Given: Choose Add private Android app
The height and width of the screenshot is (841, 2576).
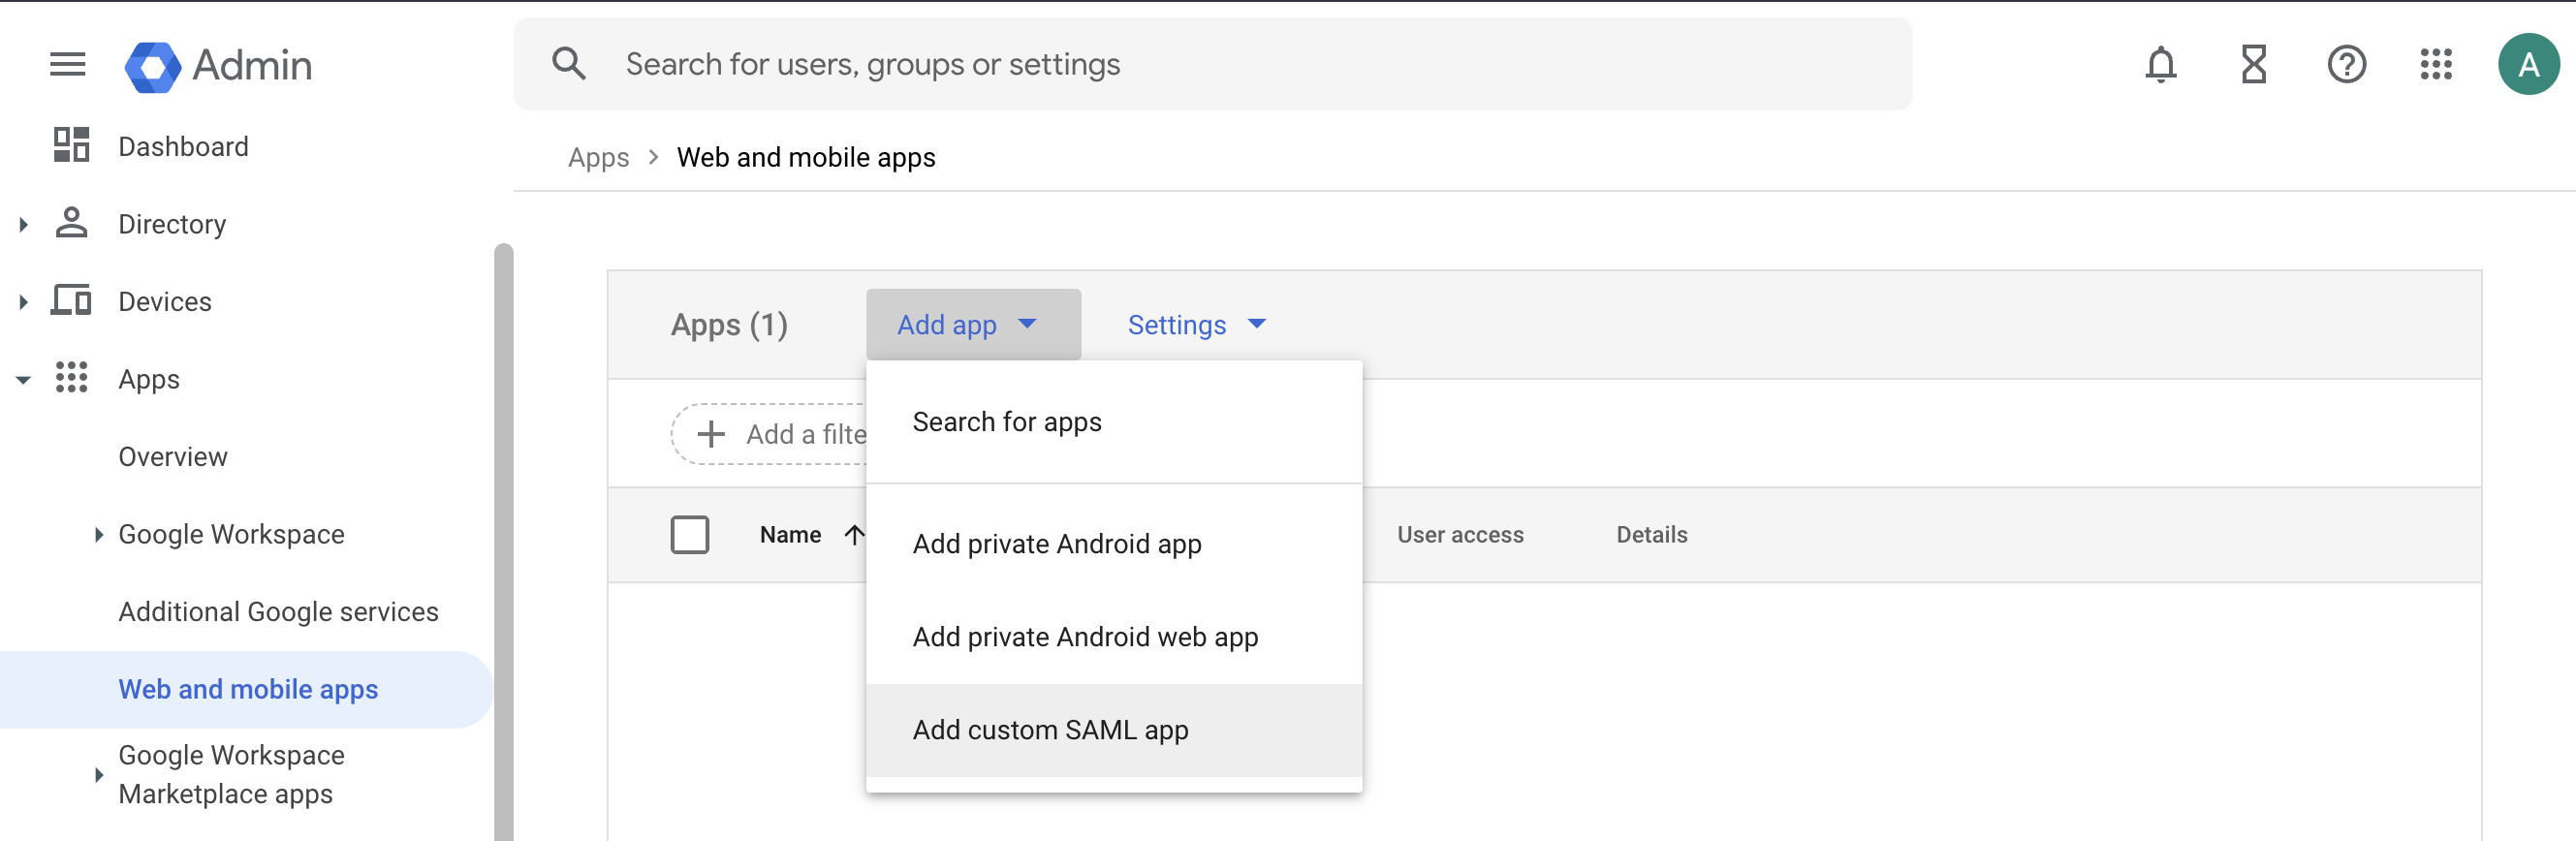Looking at the screenshot, I should 1114,544.
